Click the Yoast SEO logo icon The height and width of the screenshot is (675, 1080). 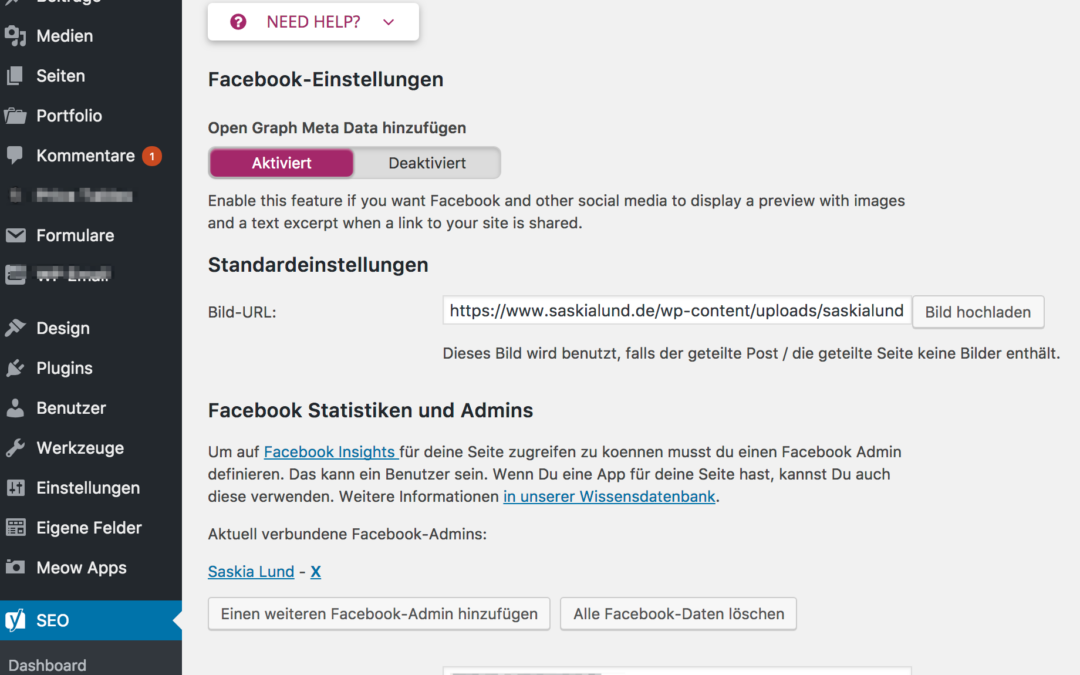pos(15,620)
